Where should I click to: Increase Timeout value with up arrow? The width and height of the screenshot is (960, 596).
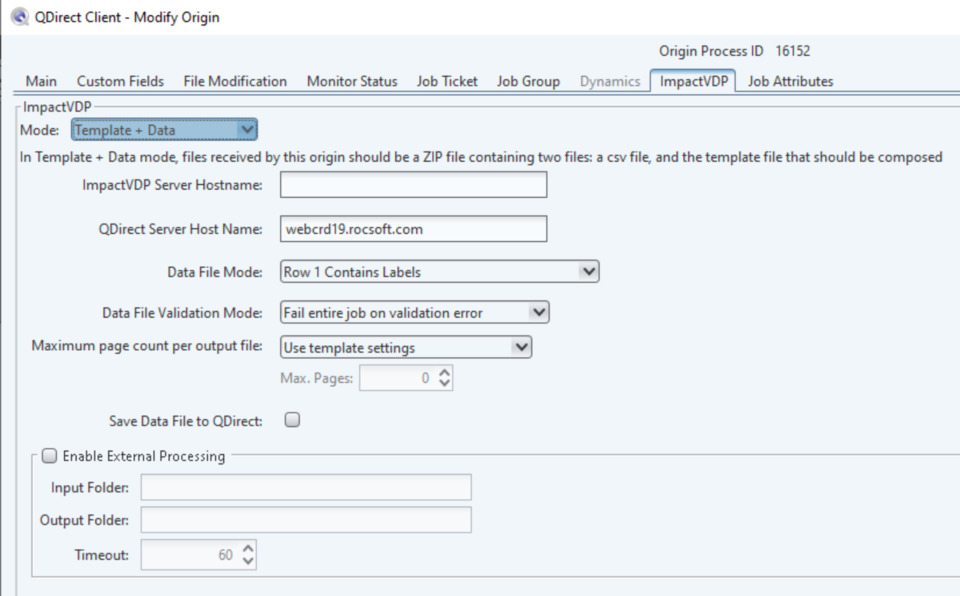coord(248,549)
